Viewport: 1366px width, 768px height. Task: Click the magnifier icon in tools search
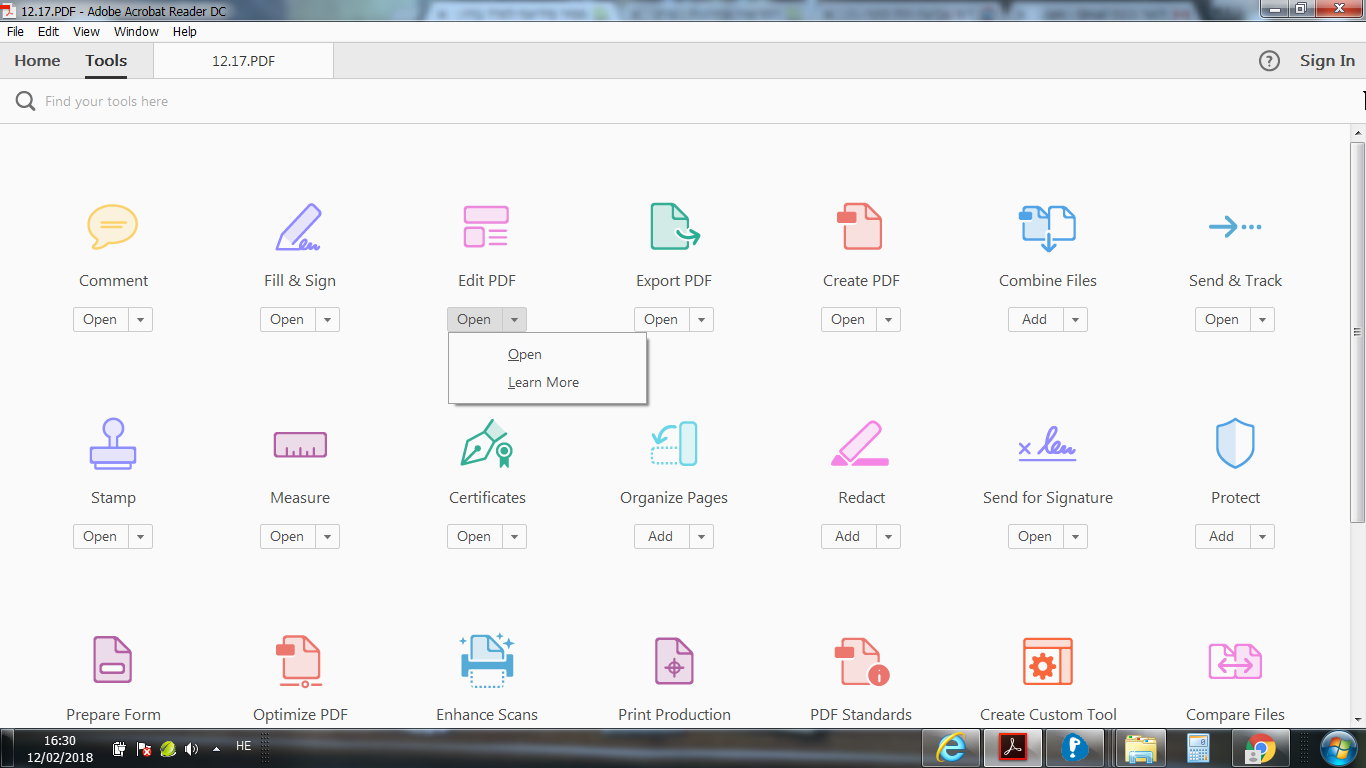pyautogui.click(x=25, y=101)
